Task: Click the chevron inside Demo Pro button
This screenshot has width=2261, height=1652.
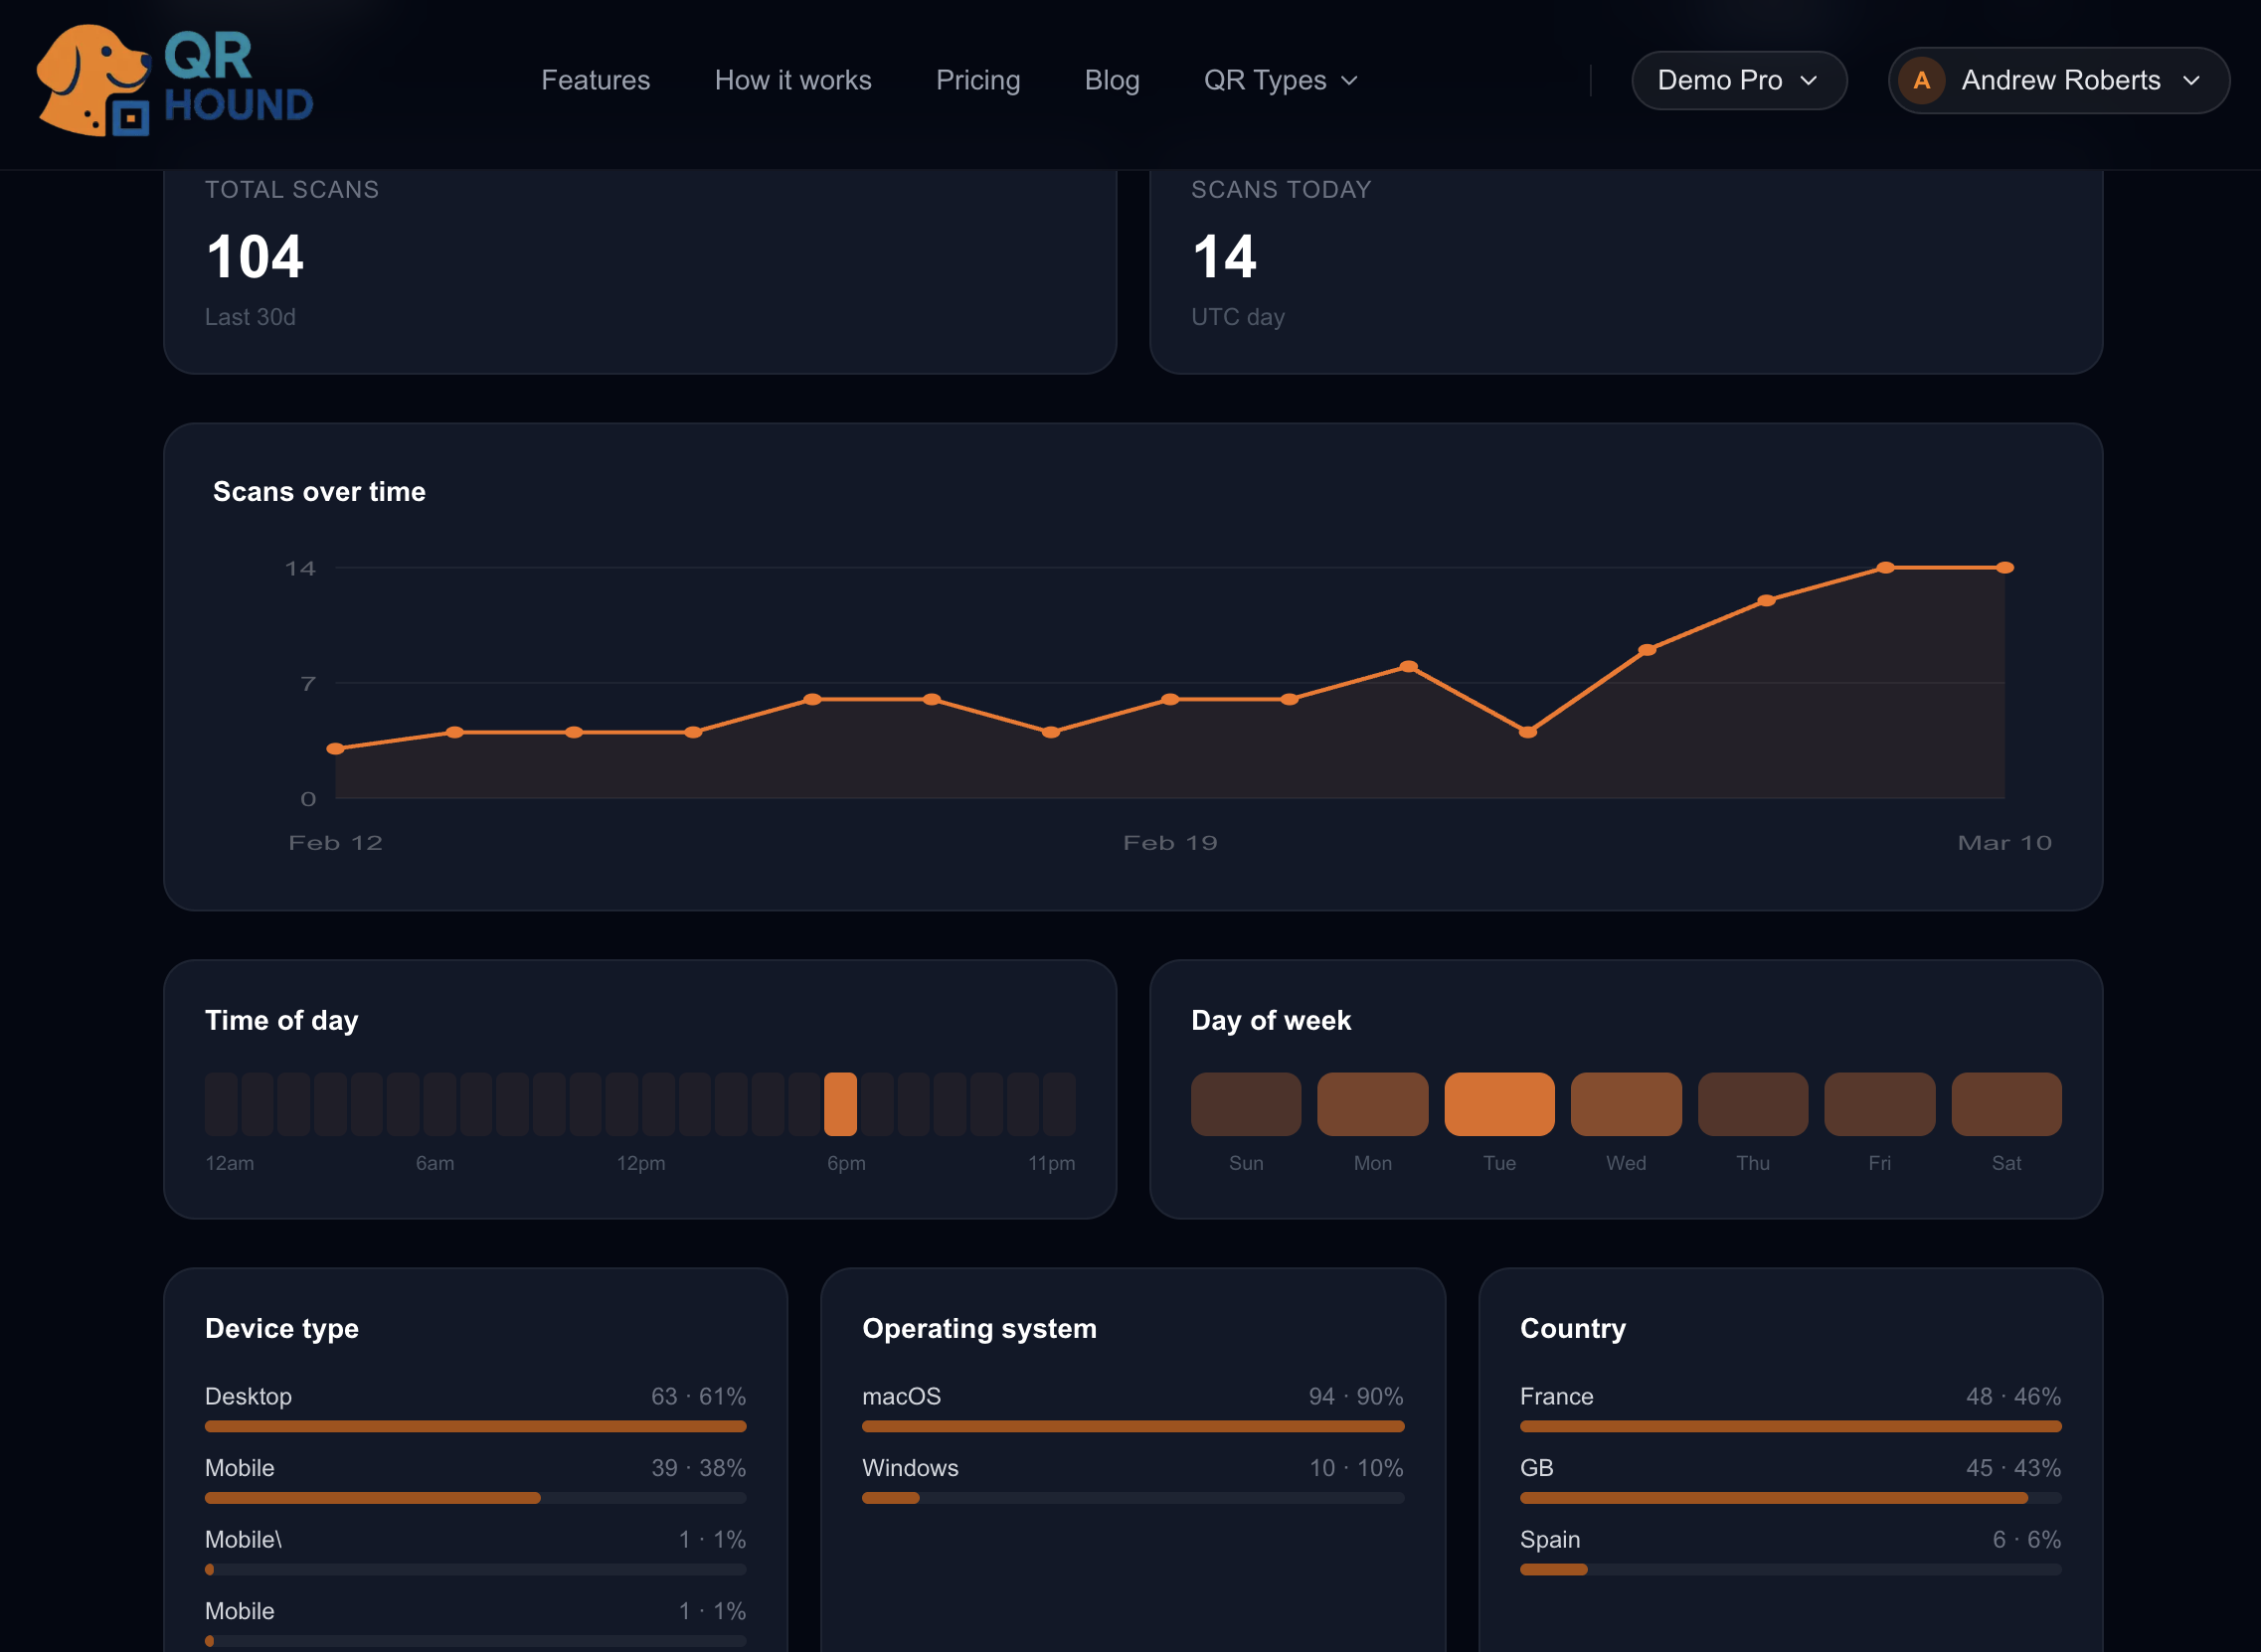Action: (1808, 81)
